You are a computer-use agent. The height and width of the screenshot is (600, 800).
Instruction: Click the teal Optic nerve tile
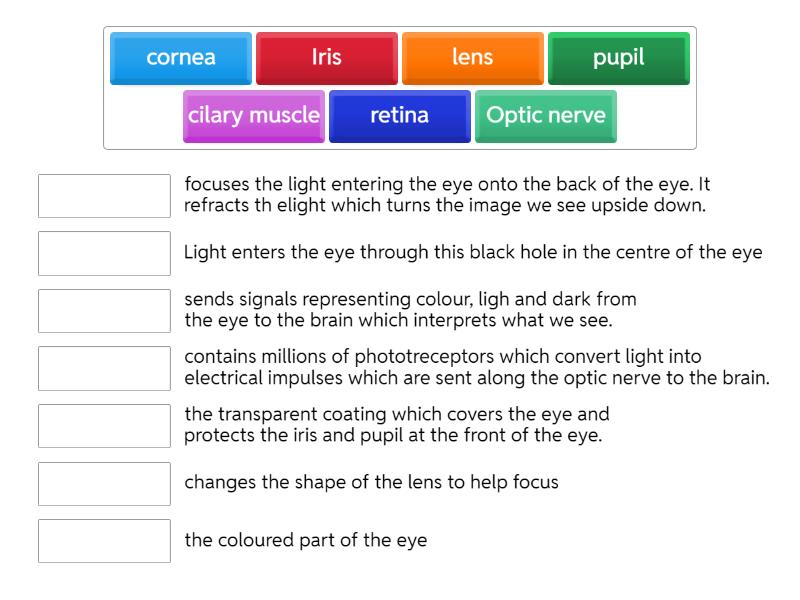coord(546,116)
